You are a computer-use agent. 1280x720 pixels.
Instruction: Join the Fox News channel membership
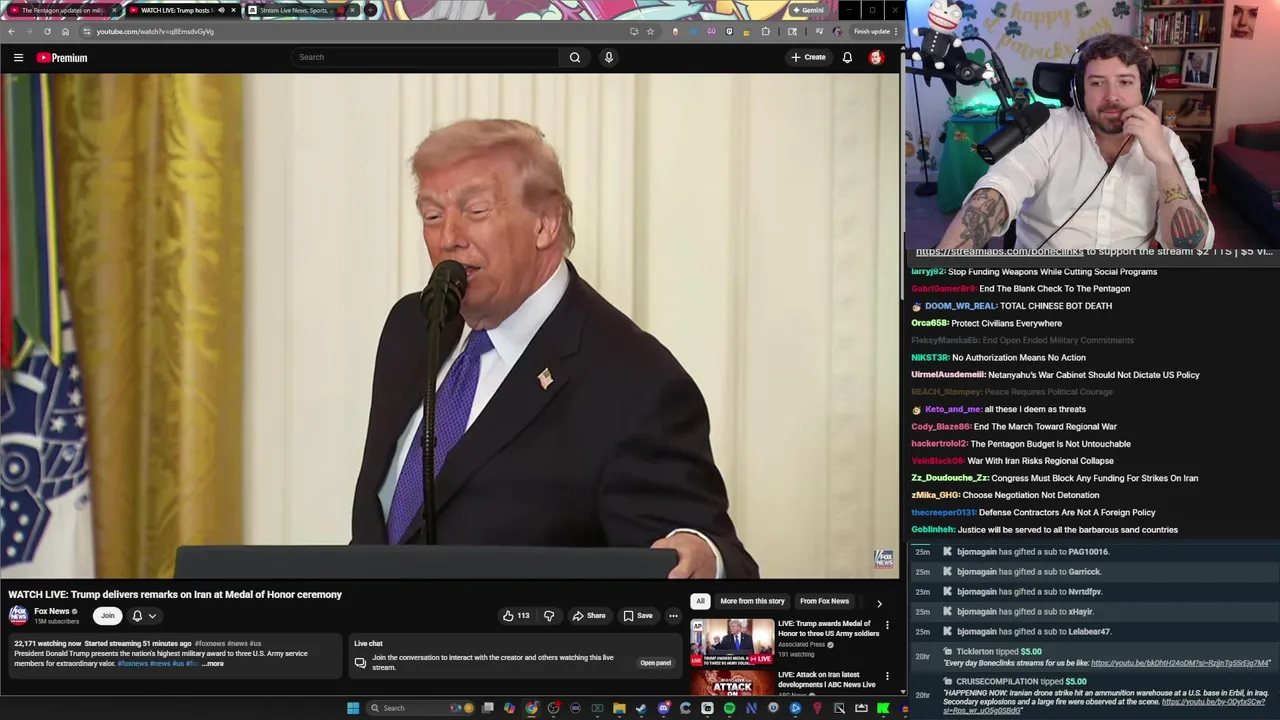coord(107,615)
